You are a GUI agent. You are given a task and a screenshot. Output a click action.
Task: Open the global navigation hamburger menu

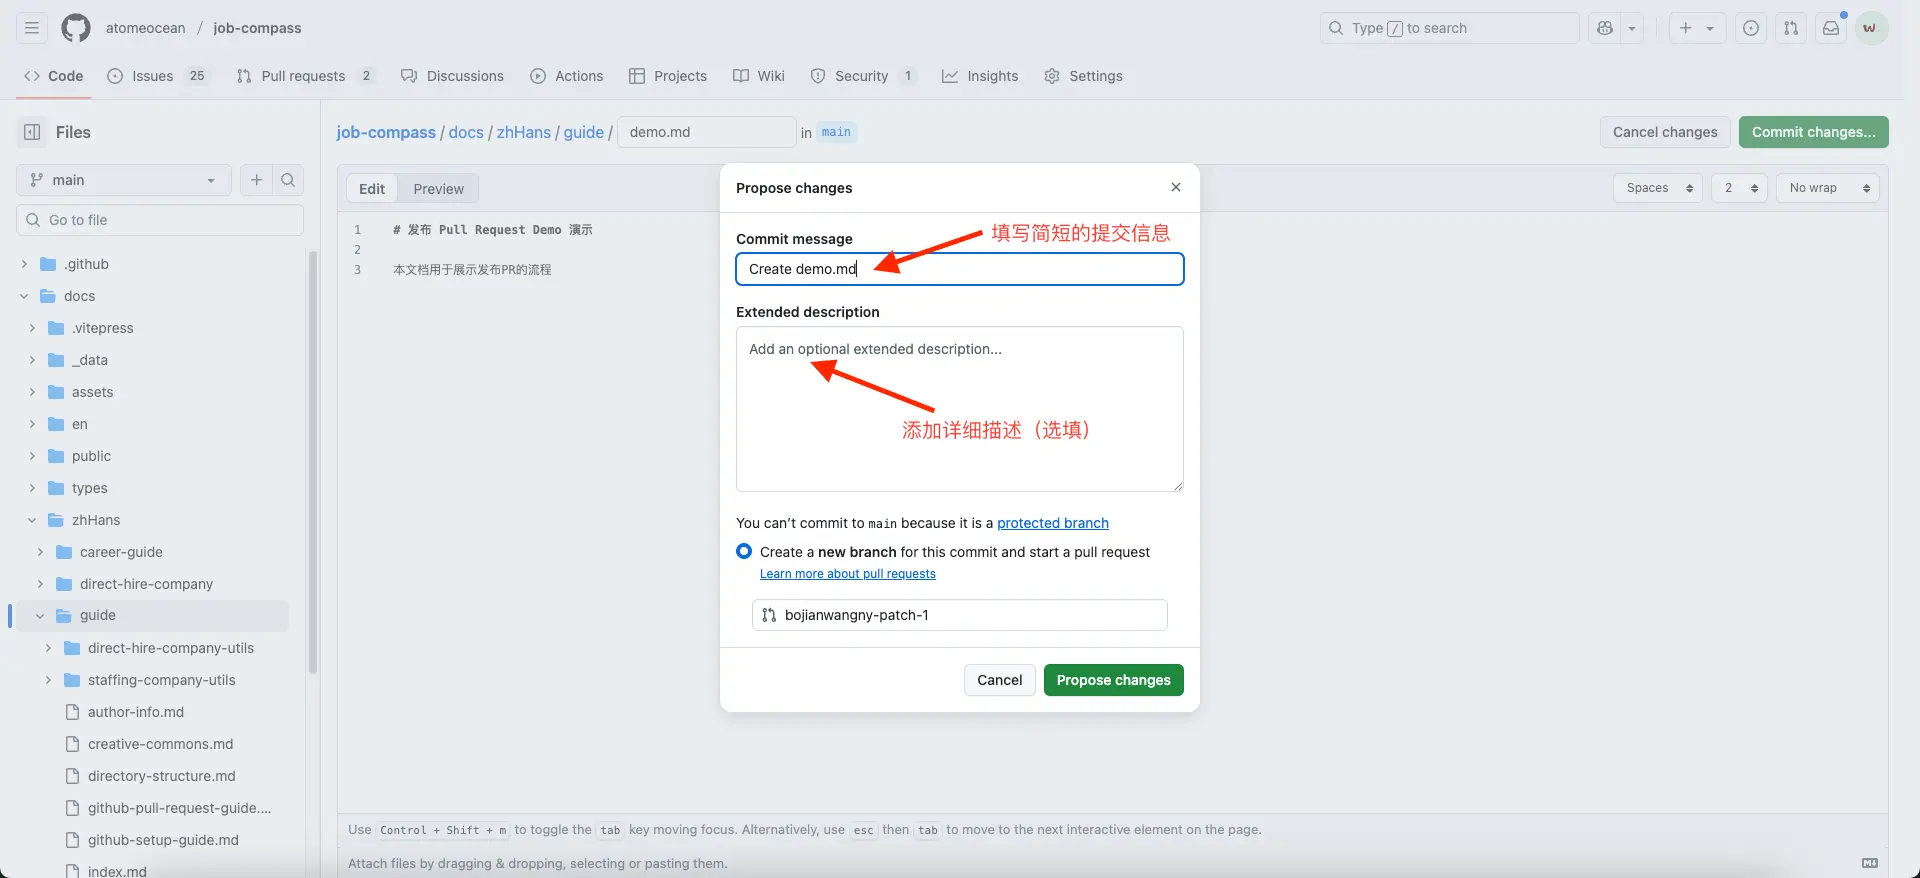click(32, 28)
